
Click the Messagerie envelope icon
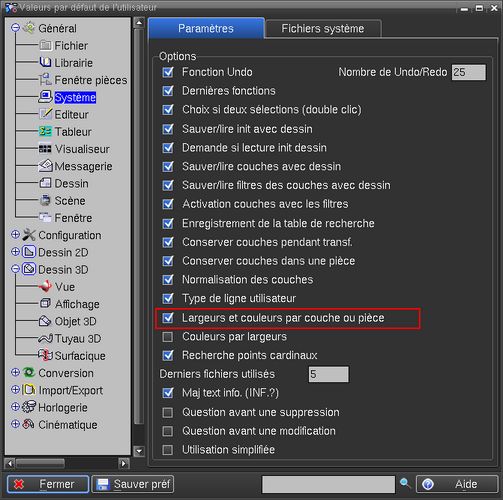coord(46,166)
